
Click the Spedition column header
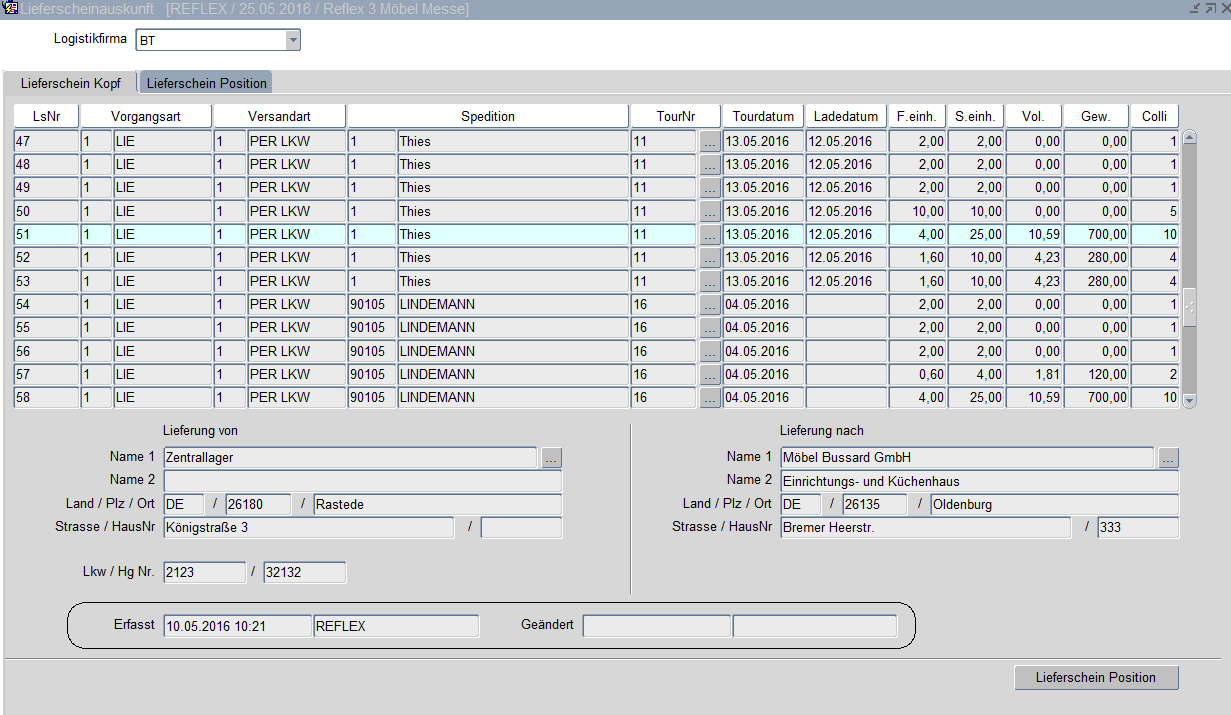tap(487, 116)
